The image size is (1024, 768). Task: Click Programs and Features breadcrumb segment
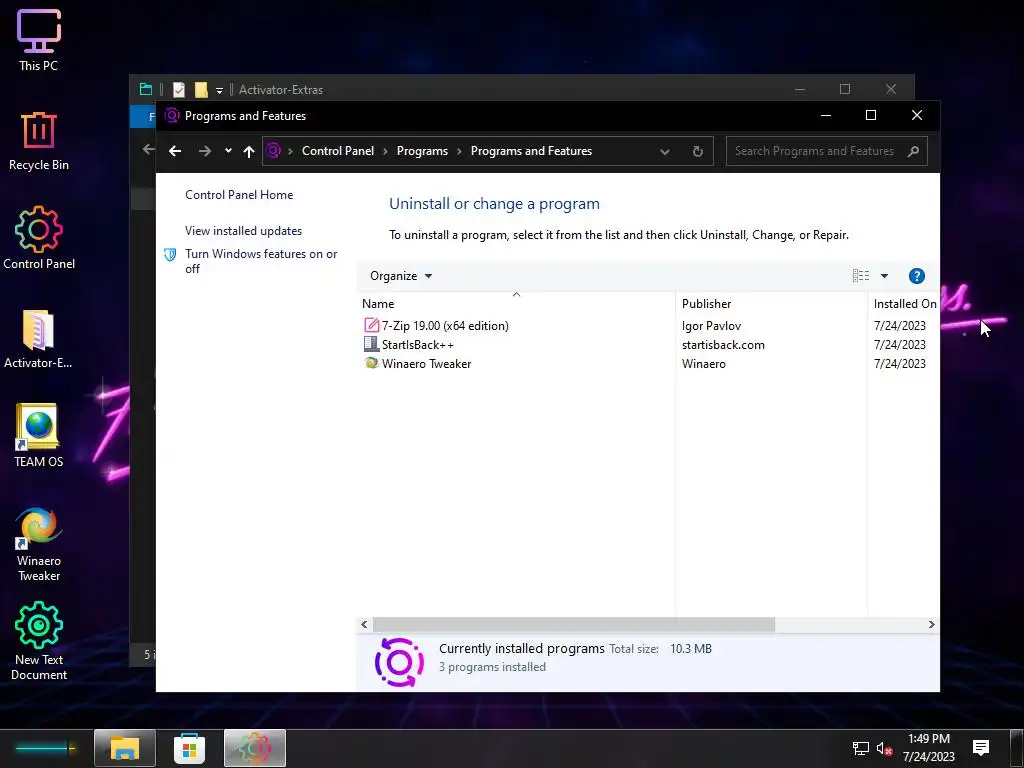[x=531, y=151]
